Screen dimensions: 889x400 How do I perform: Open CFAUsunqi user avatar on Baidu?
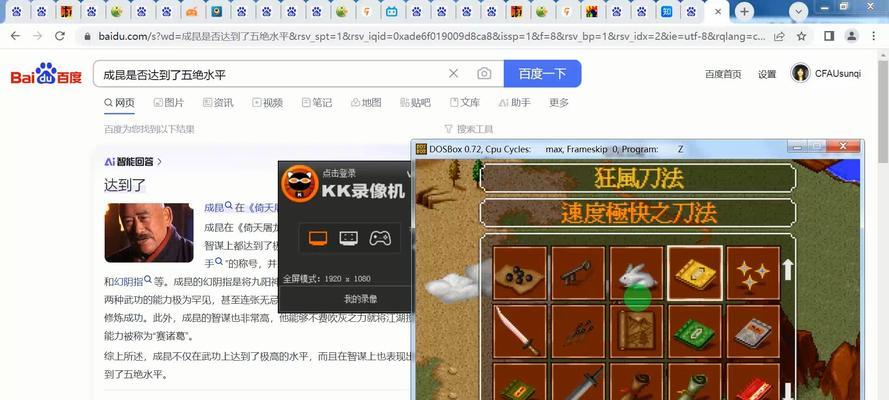click(801, 73)
